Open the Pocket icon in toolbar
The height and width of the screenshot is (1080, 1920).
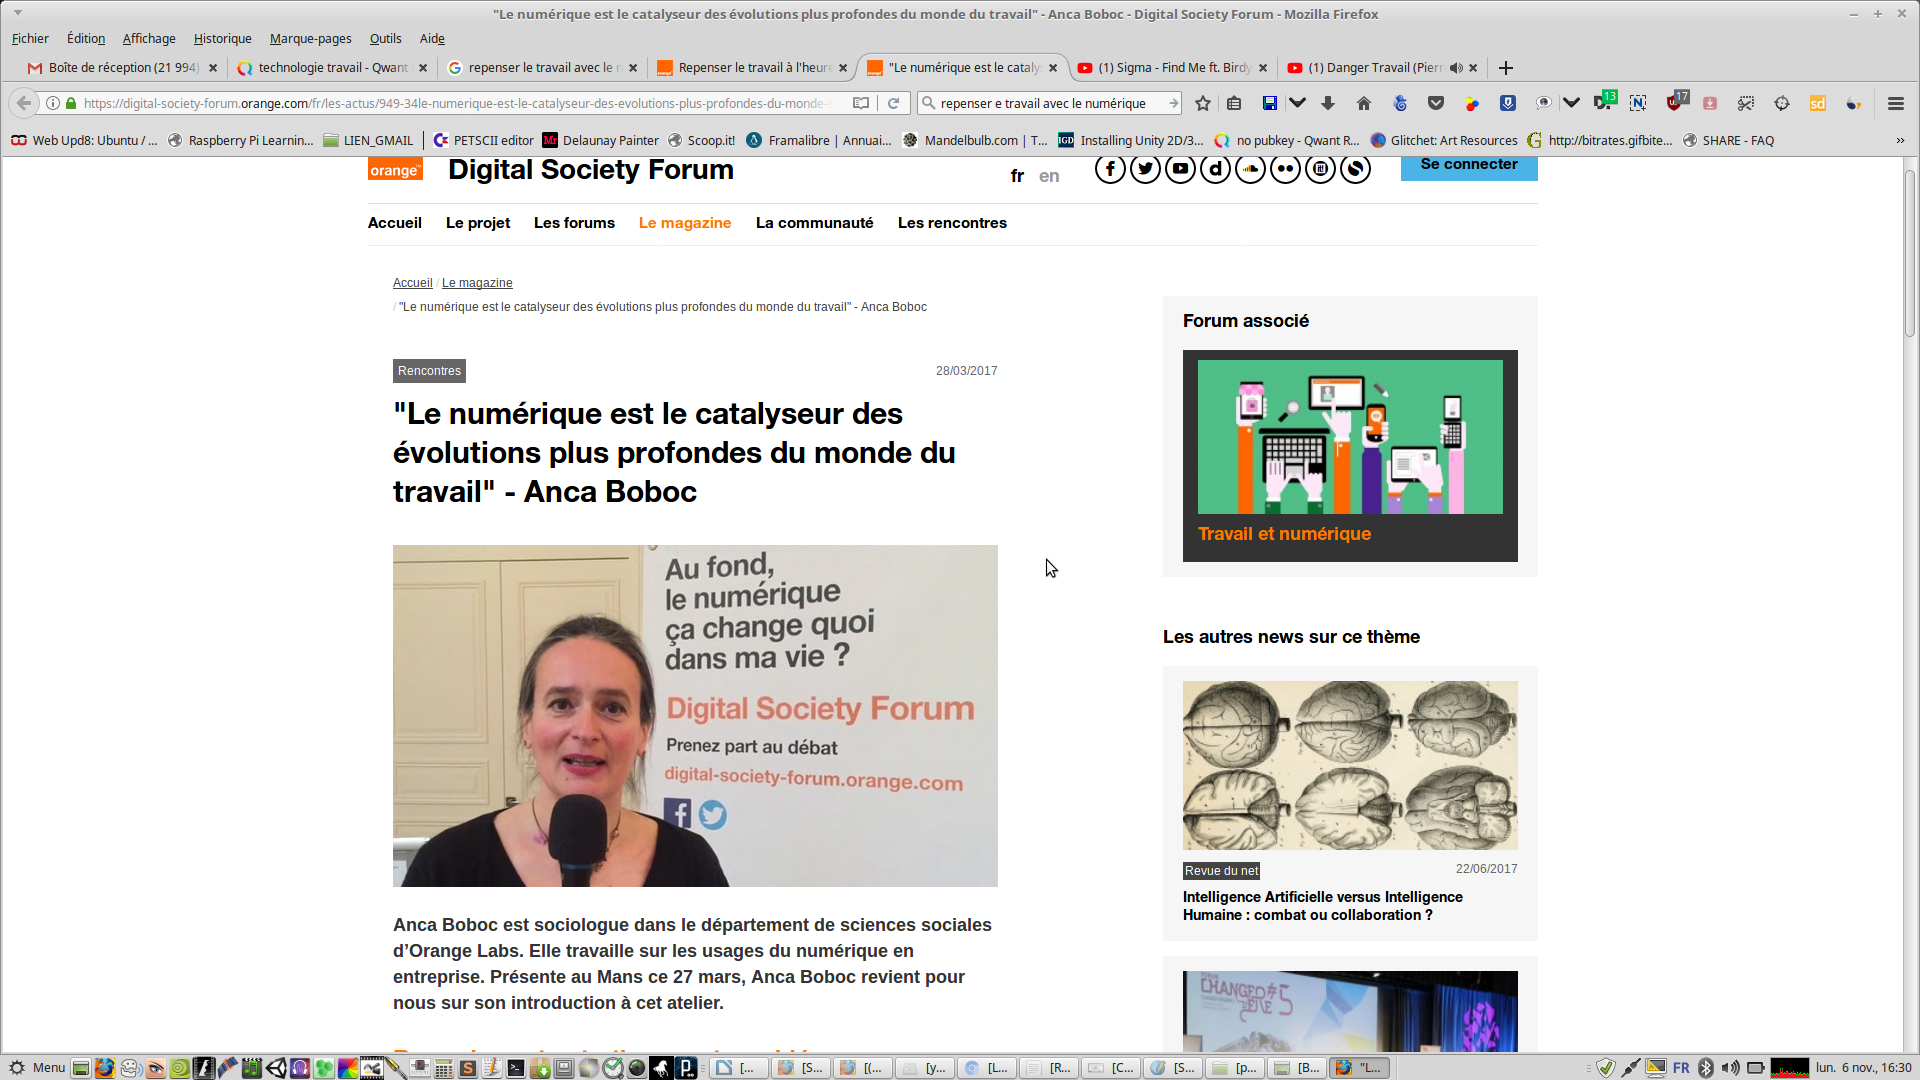pyautogui.click(x=1436, y=103)
